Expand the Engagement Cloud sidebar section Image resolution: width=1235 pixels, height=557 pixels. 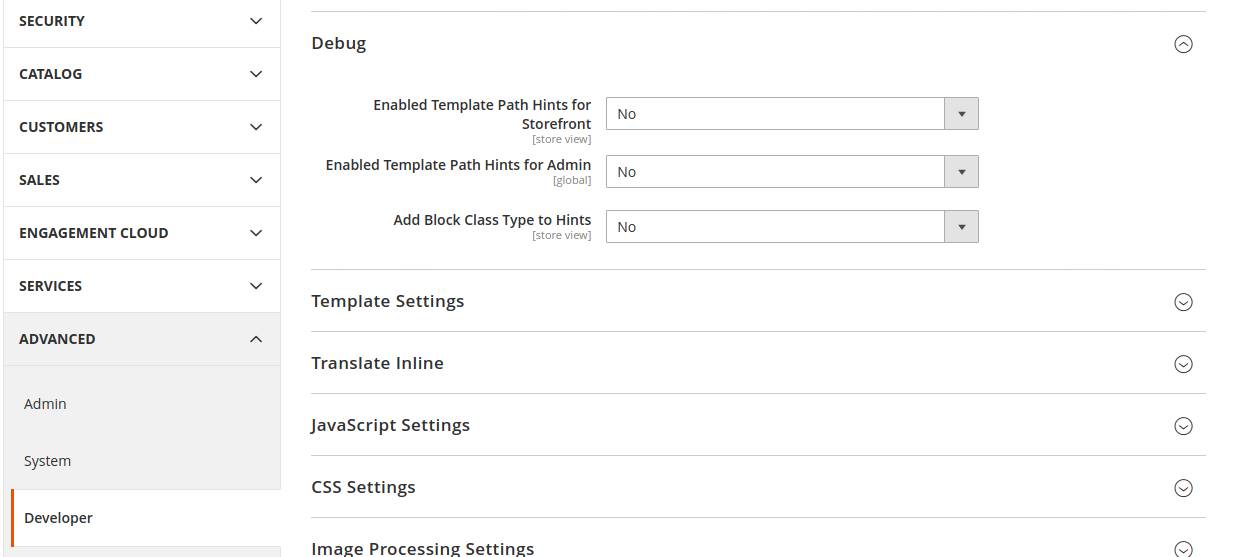tap(142, 233)
